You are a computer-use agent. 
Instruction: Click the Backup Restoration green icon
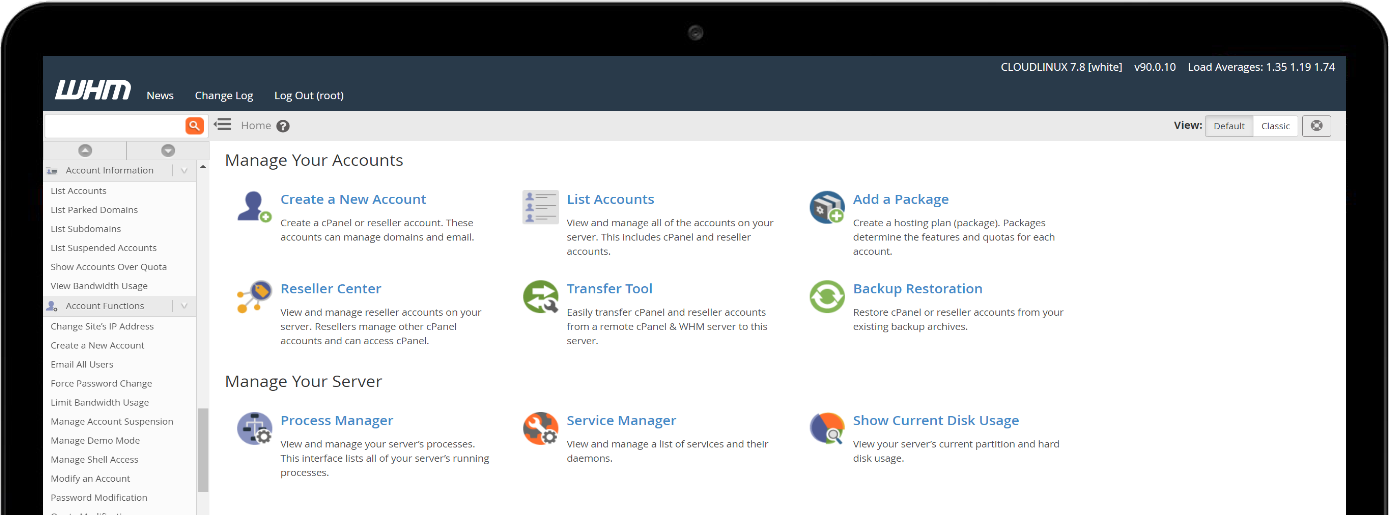[x=827, y=296]
